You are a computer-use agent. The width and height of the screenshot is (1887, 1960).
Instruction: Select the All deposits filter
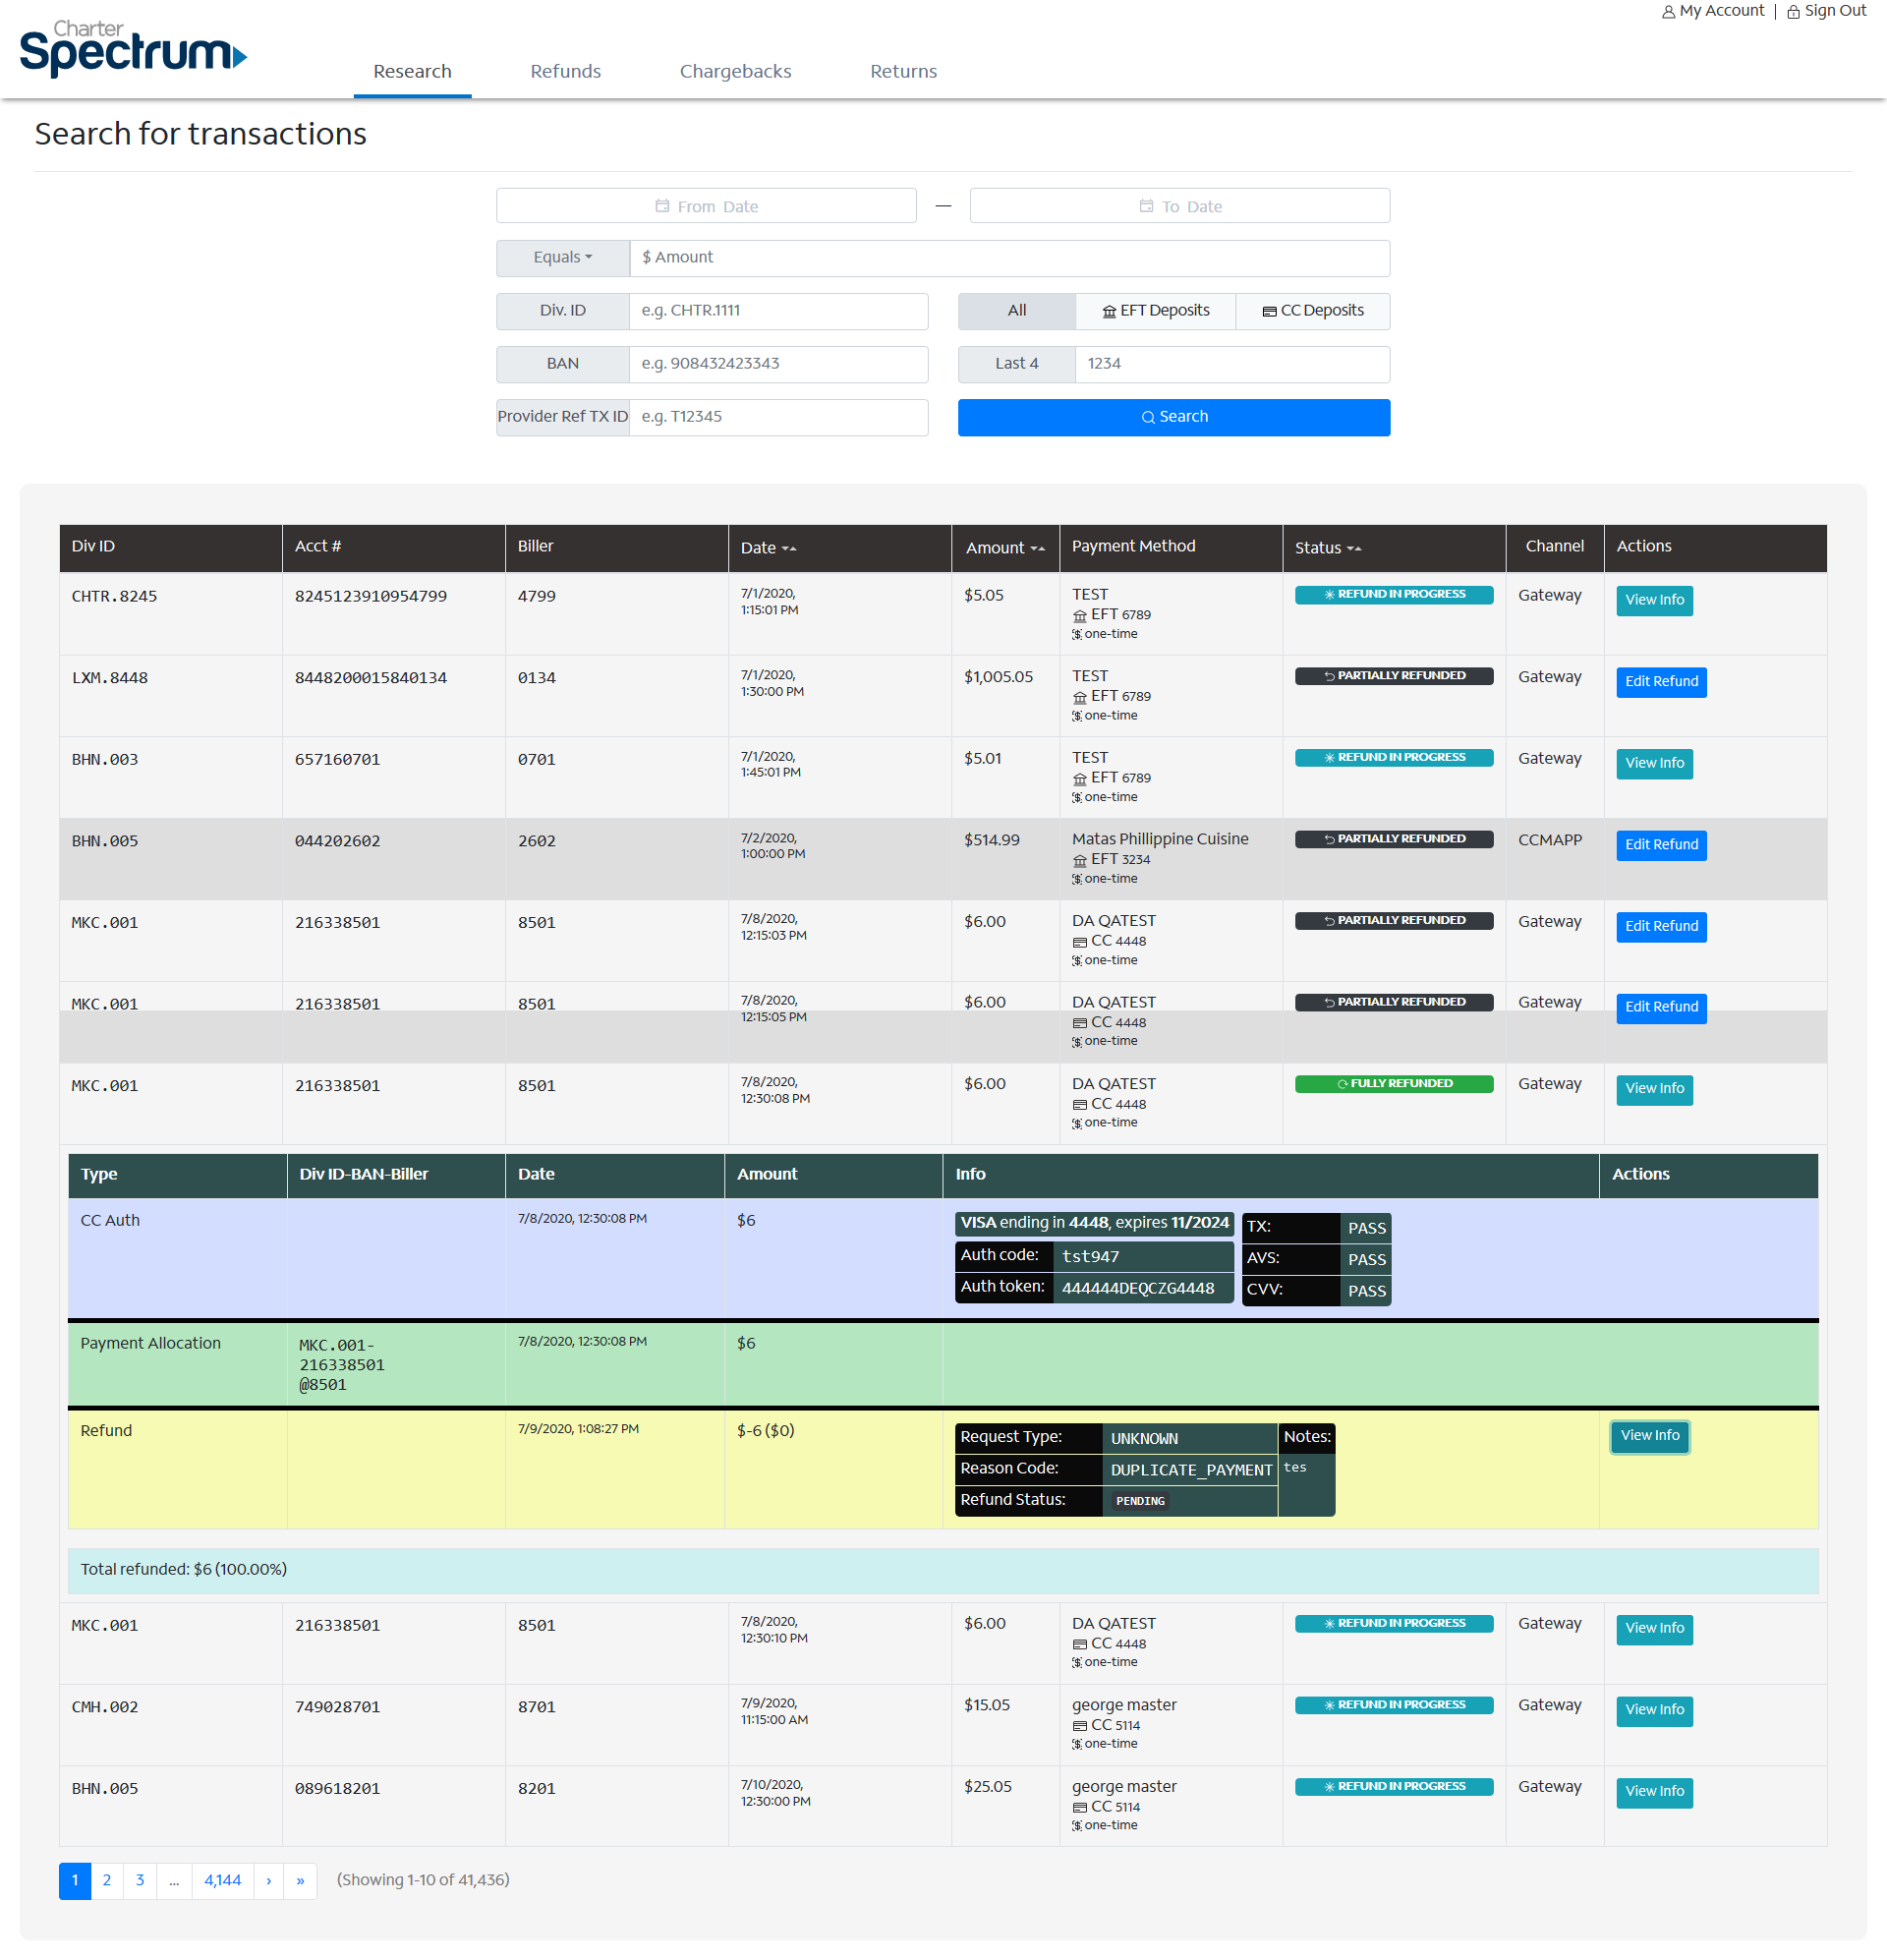pyautogui.click(x=1016, y=311)
